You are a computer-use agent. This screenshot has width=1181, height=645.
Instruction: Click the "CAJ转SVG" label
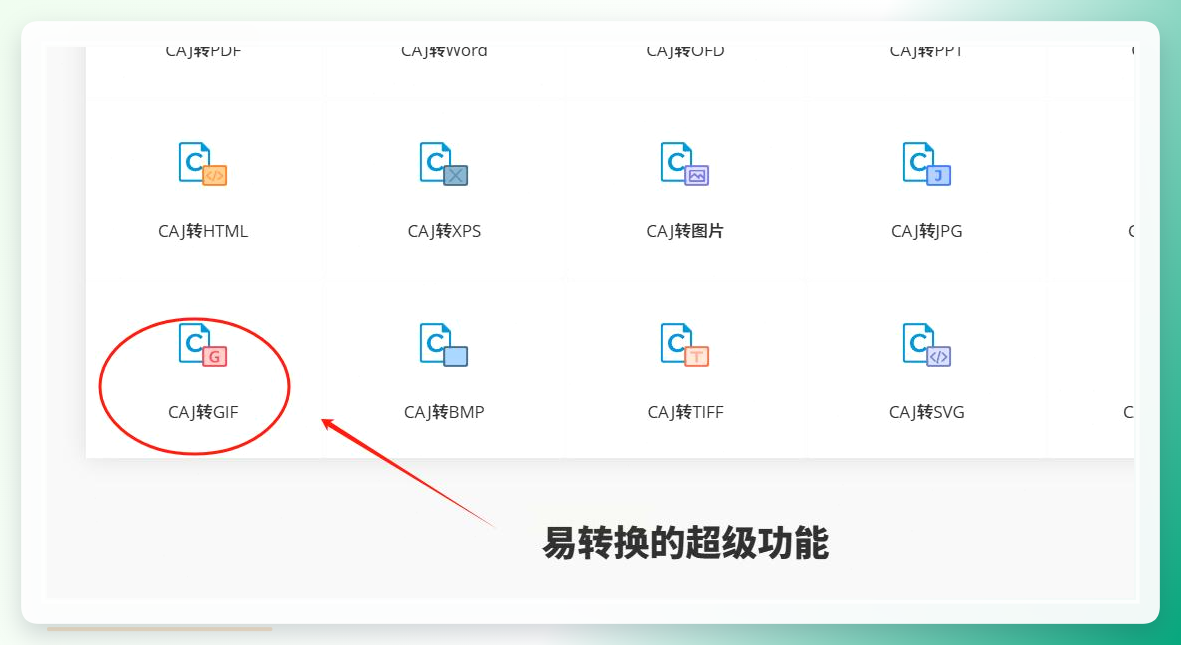(926, 412)
